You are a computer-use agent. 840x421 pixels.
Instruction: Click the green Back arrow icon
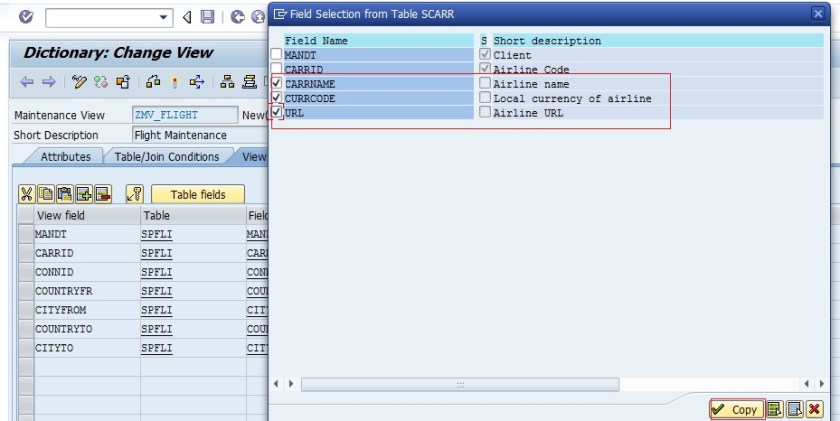pos(237,17)
